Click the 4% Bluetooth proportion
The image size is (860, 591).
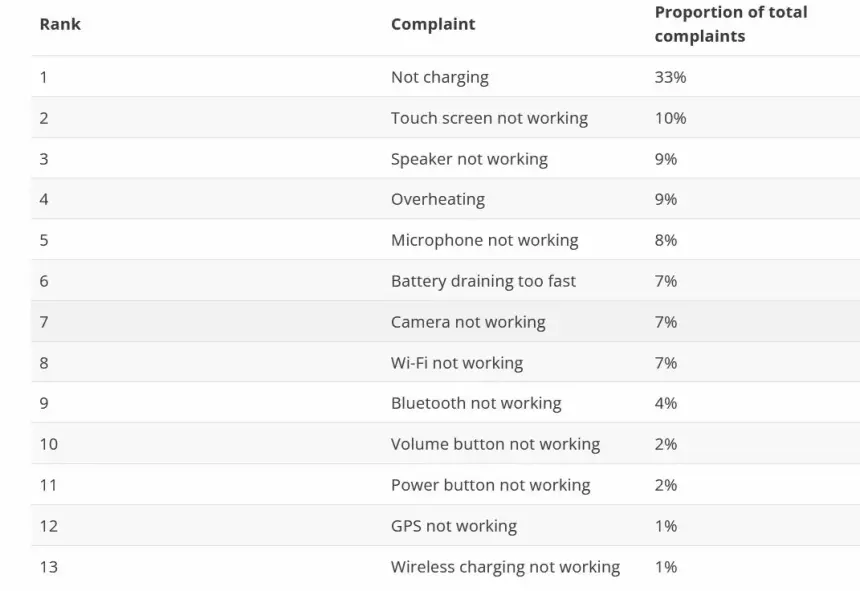[666, 403]
